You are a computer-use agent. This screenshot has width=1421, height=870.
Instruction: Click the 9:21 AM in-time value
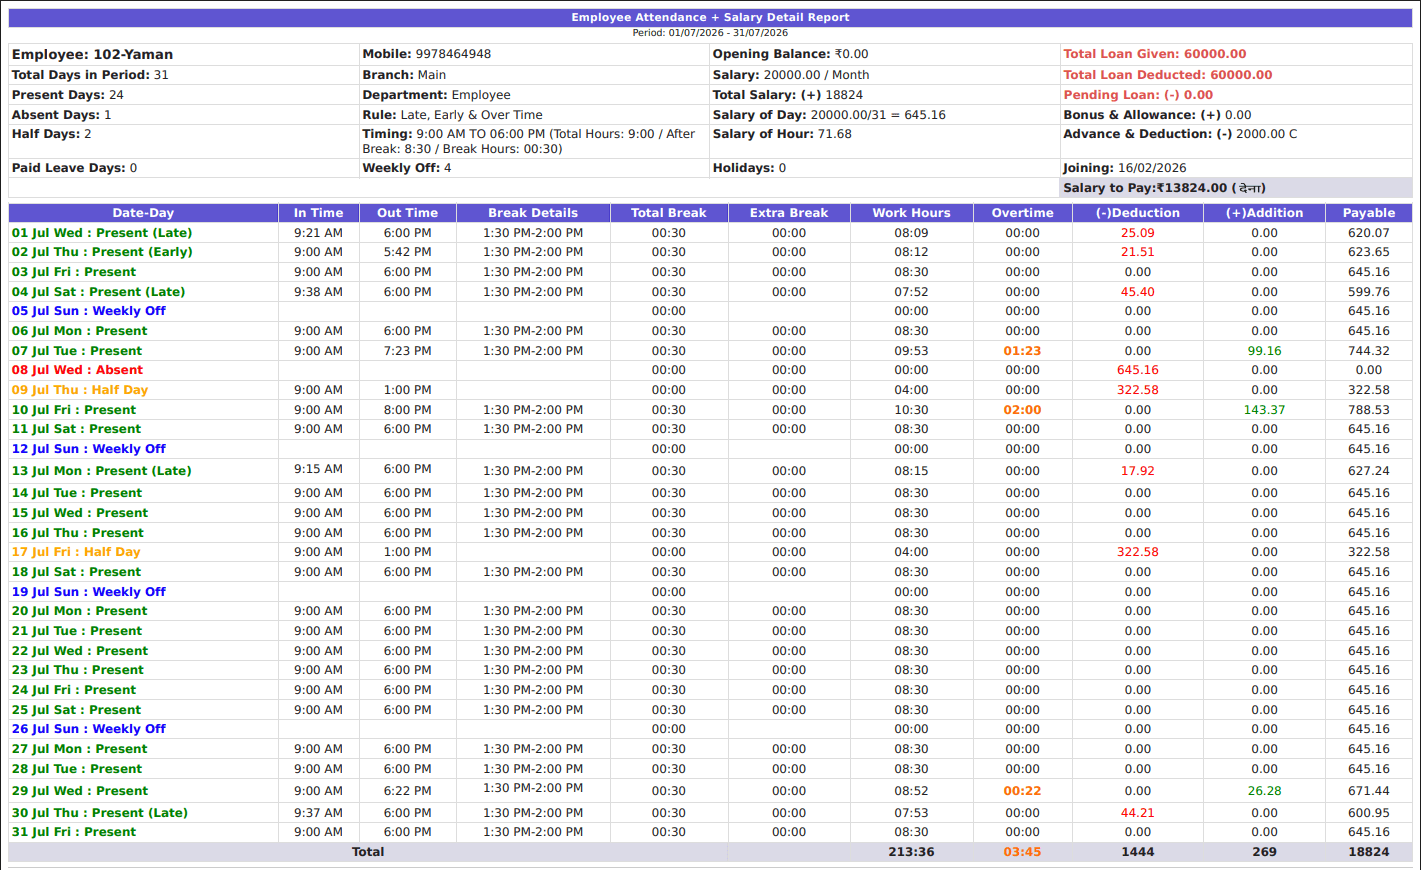(318, 233)
